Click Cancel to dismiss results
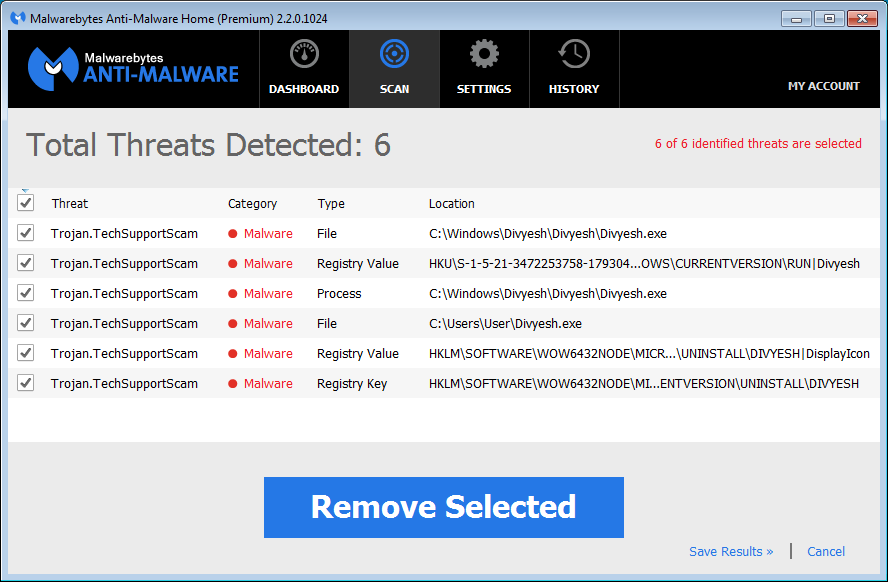This screenshot has width=888, height=582. click(x=826, y=551)
